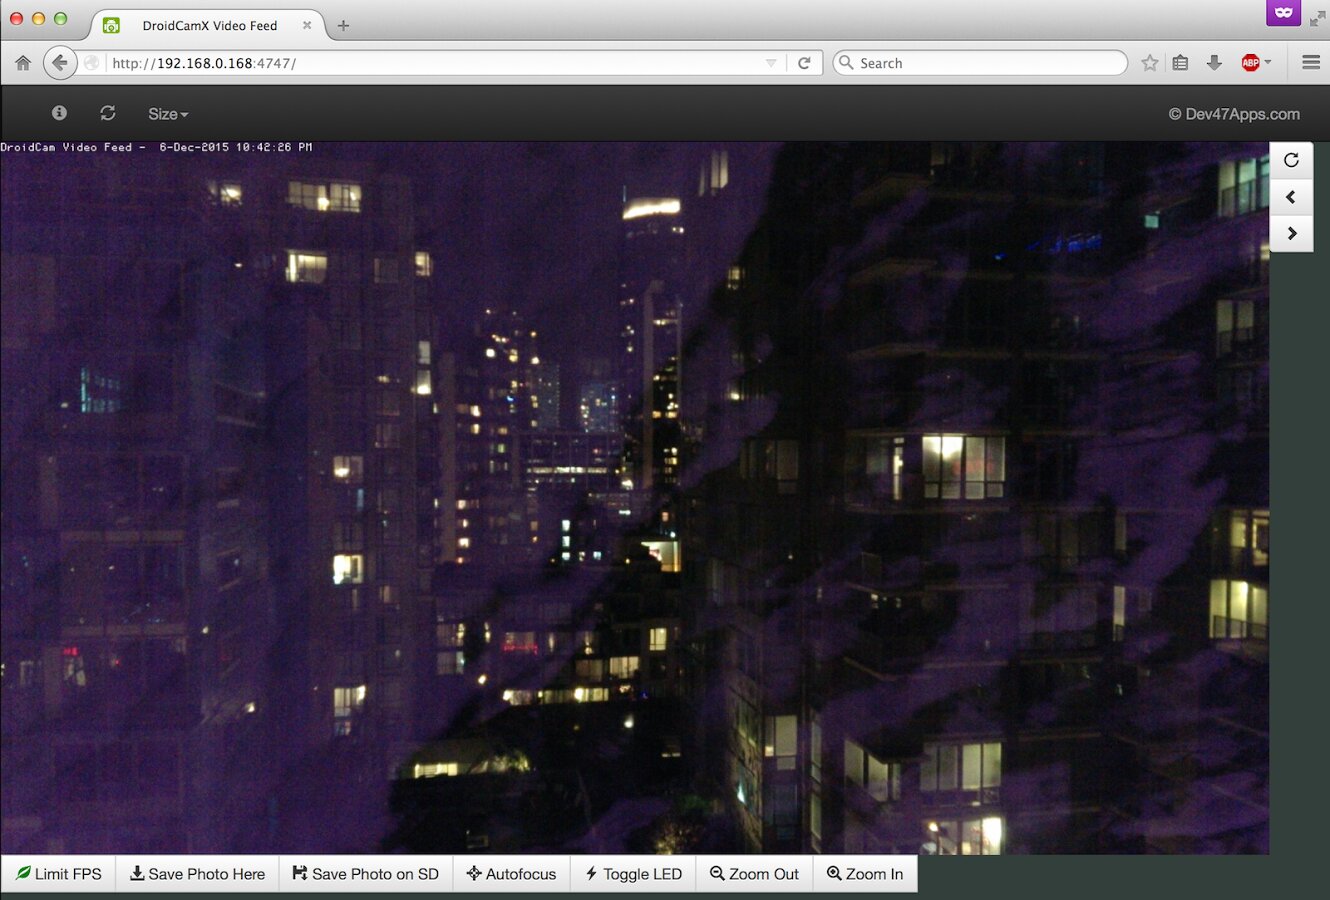This screenshot has width=1330, height=900.
Task: Expand the URL history dropdown arrow
Action: (x=771, y=63)
